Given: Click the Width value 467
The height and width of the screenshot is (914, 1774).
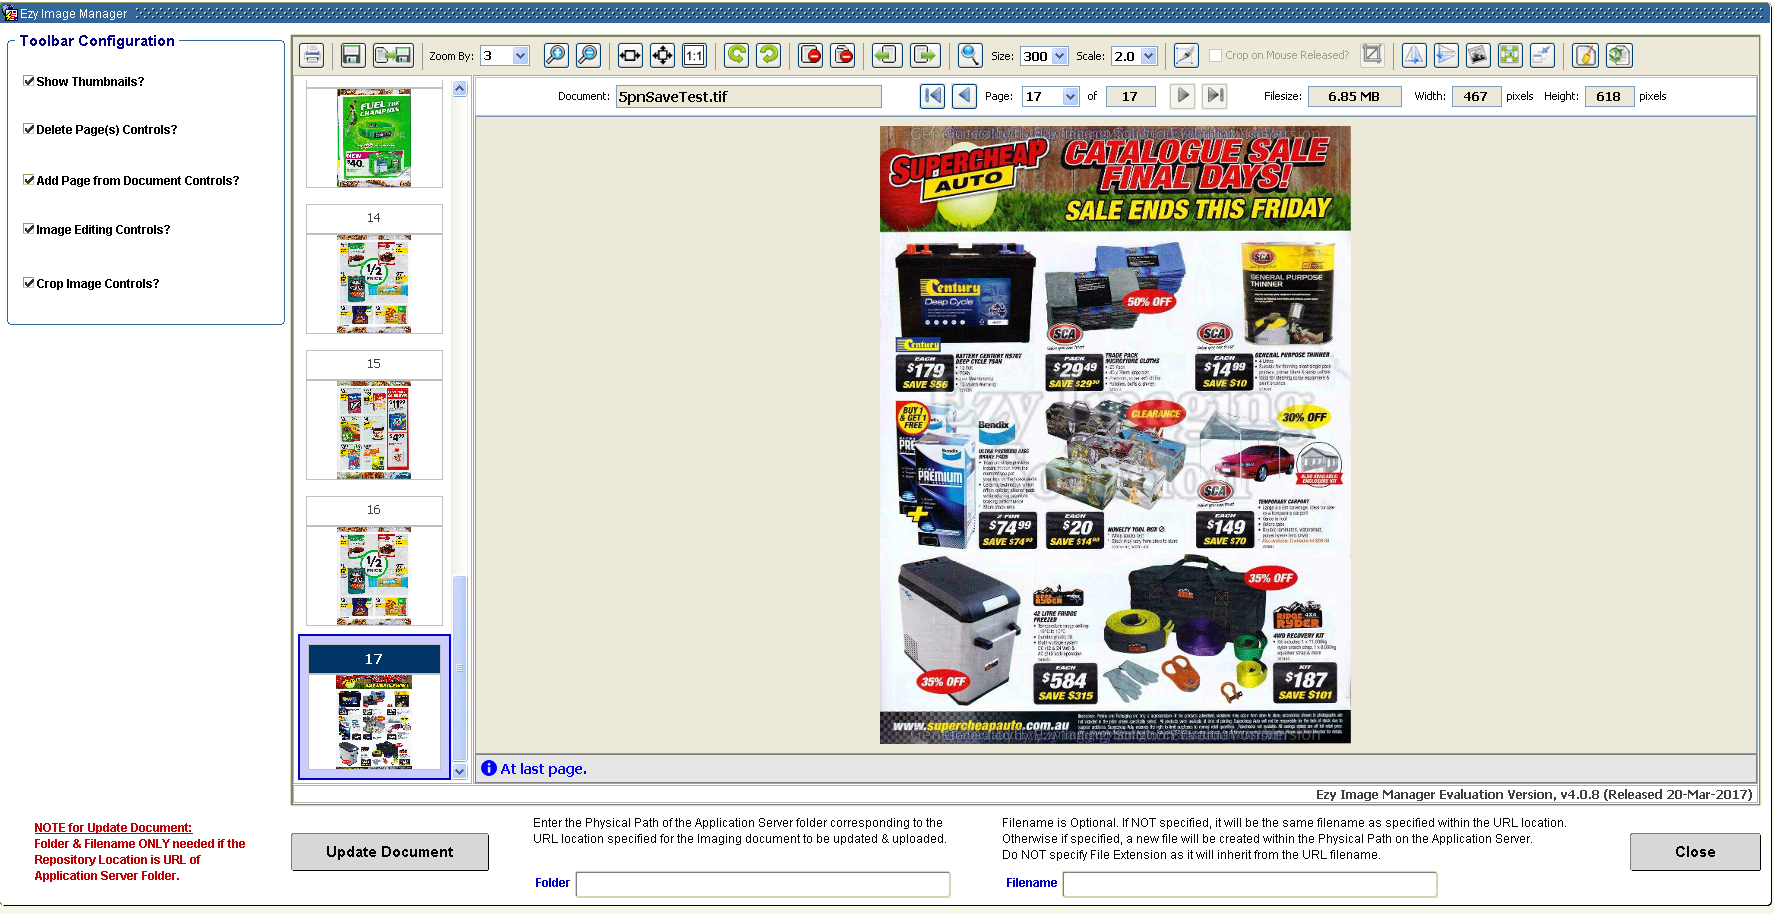Looking at the screenshot, I should click(1476, 96).
